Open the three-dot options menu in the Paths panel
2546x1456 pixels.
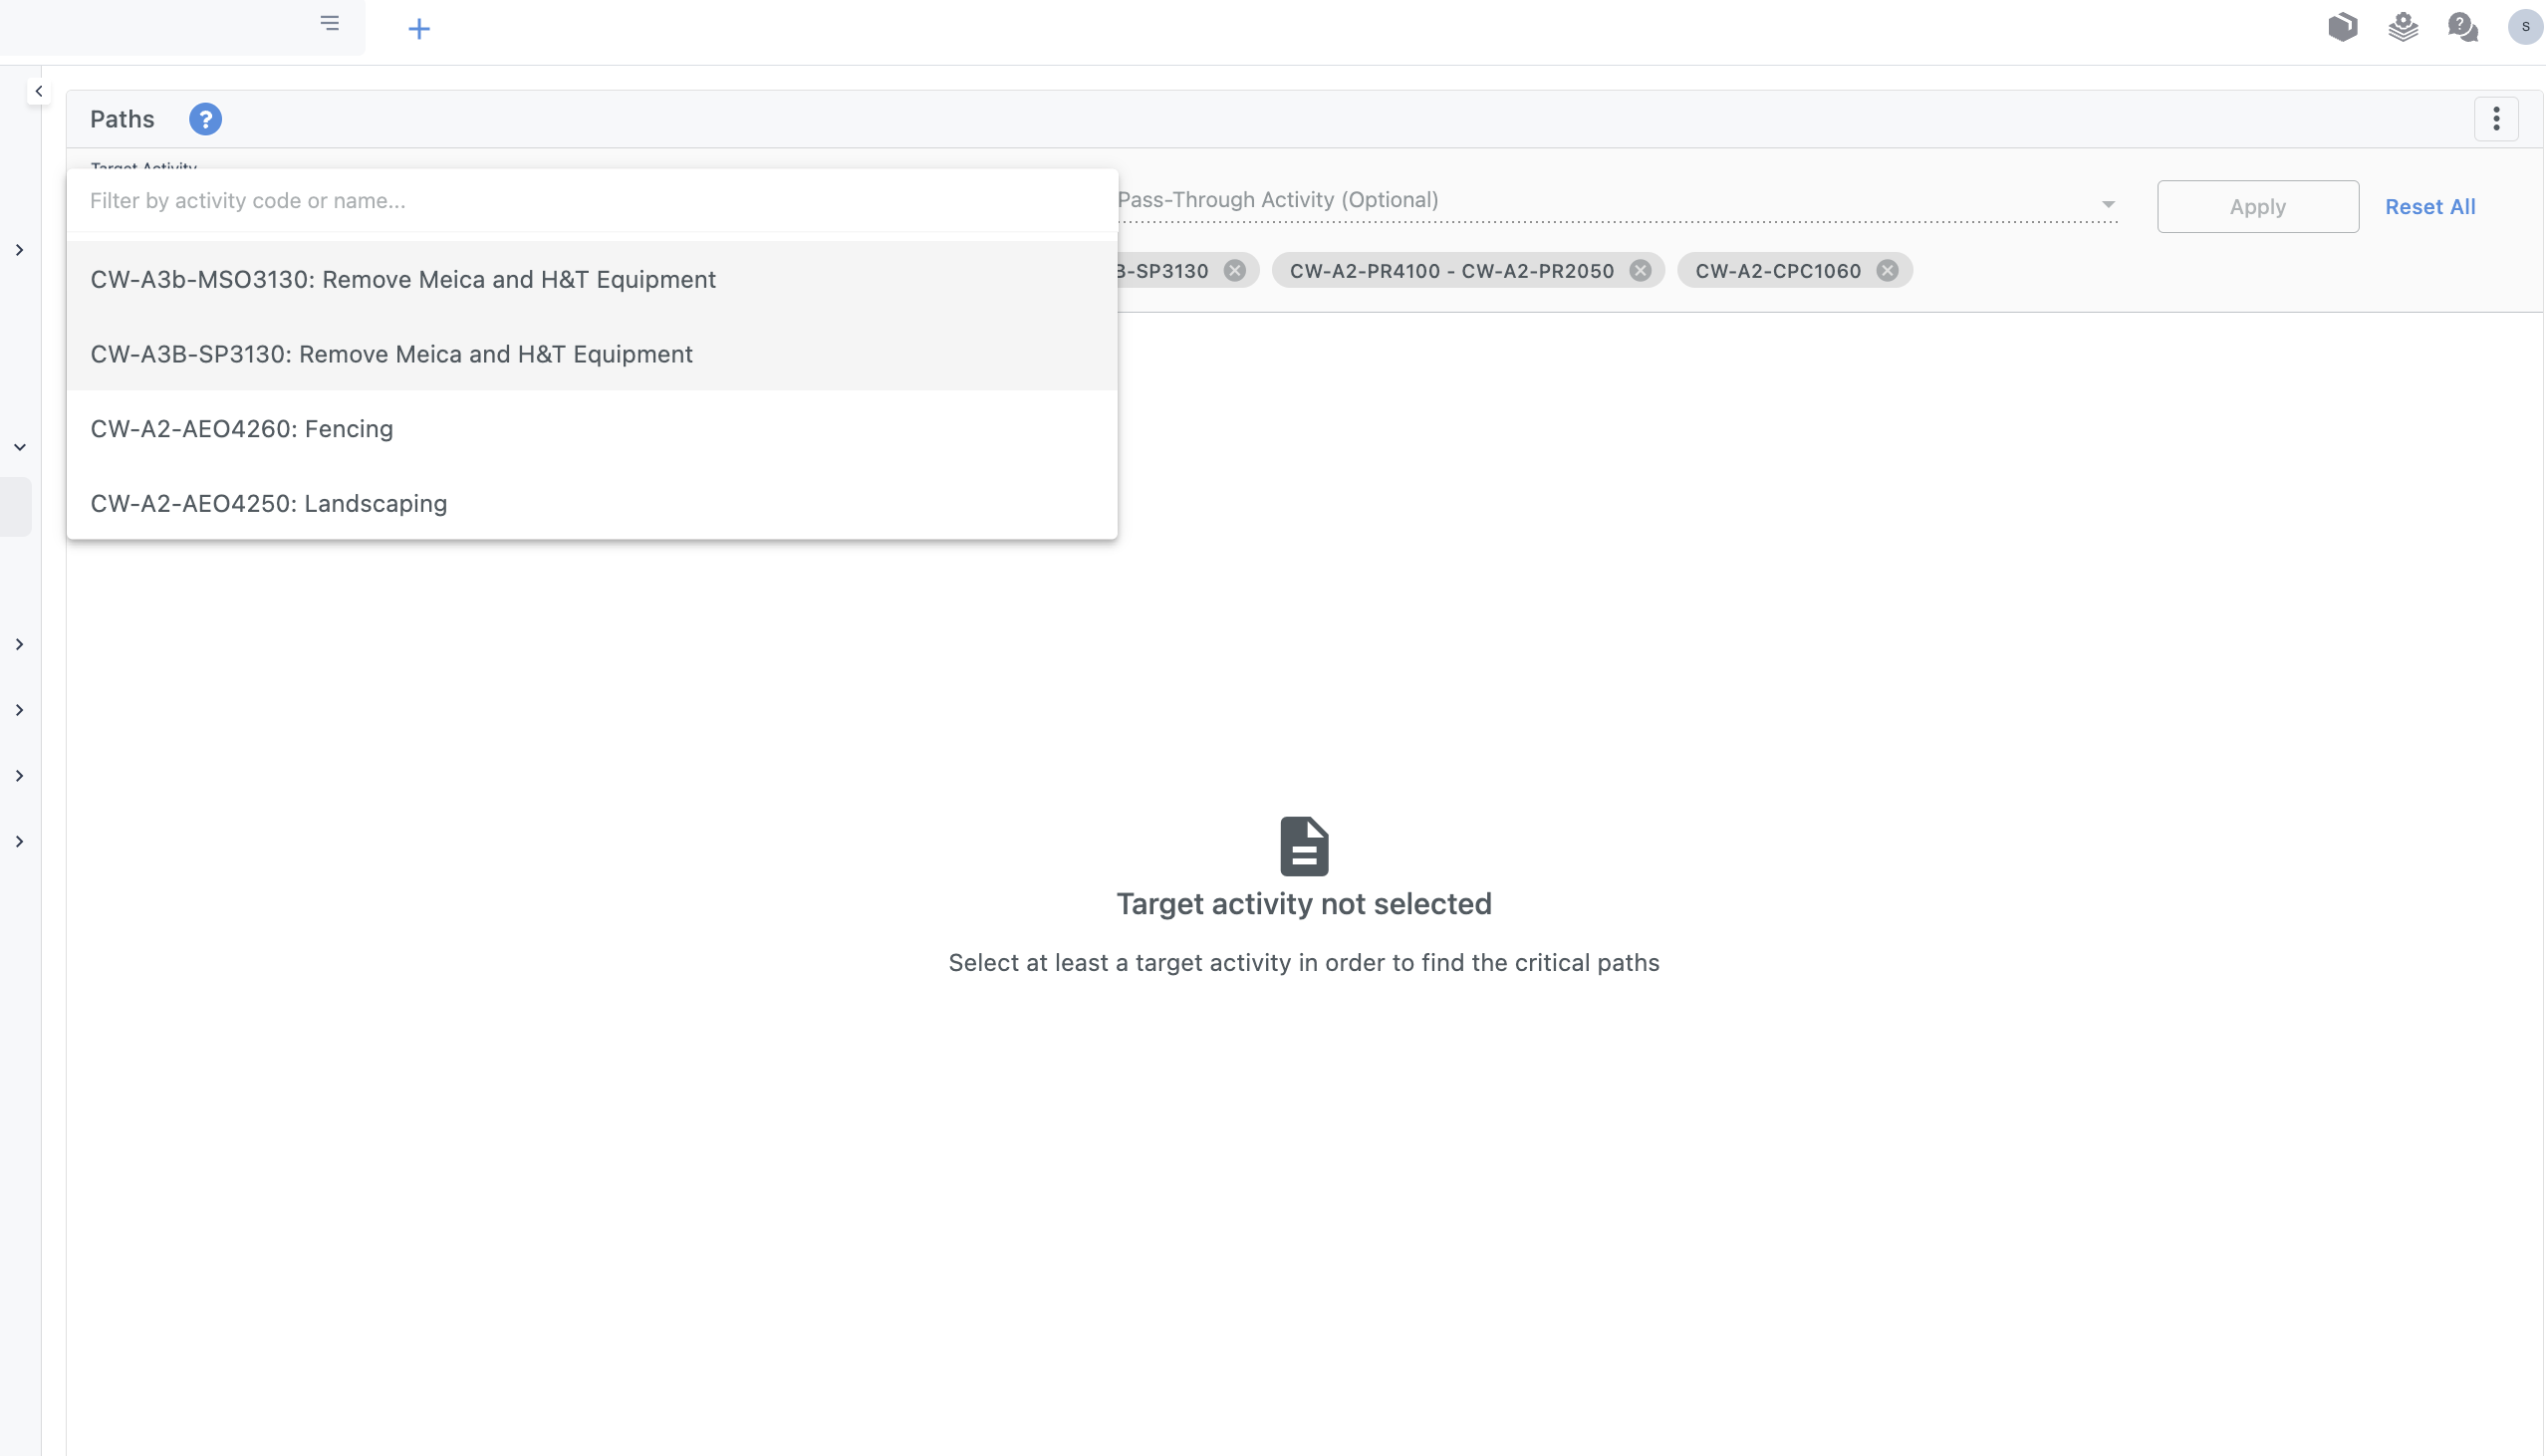2496,119
